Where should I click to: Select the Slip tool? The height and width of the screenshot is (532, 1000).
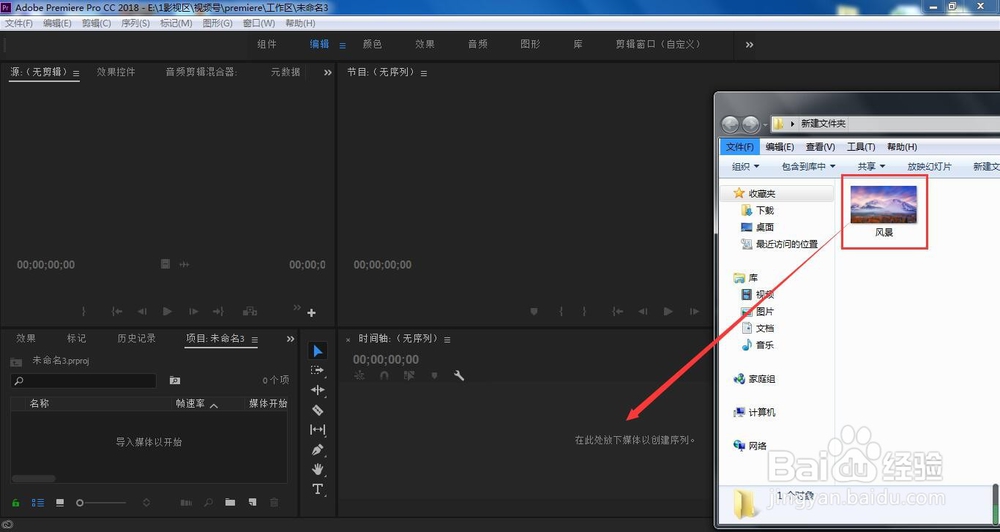point(318,429)
